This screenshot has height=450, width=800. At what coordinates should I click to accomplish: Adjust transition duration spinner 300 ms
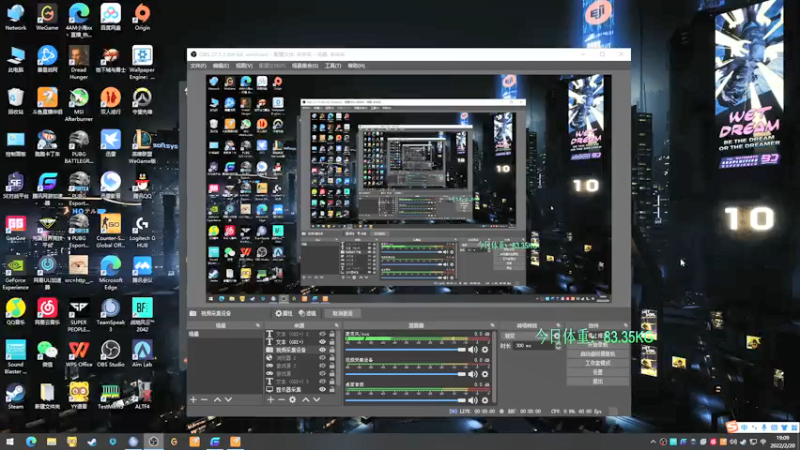click(x=535, y=345)
